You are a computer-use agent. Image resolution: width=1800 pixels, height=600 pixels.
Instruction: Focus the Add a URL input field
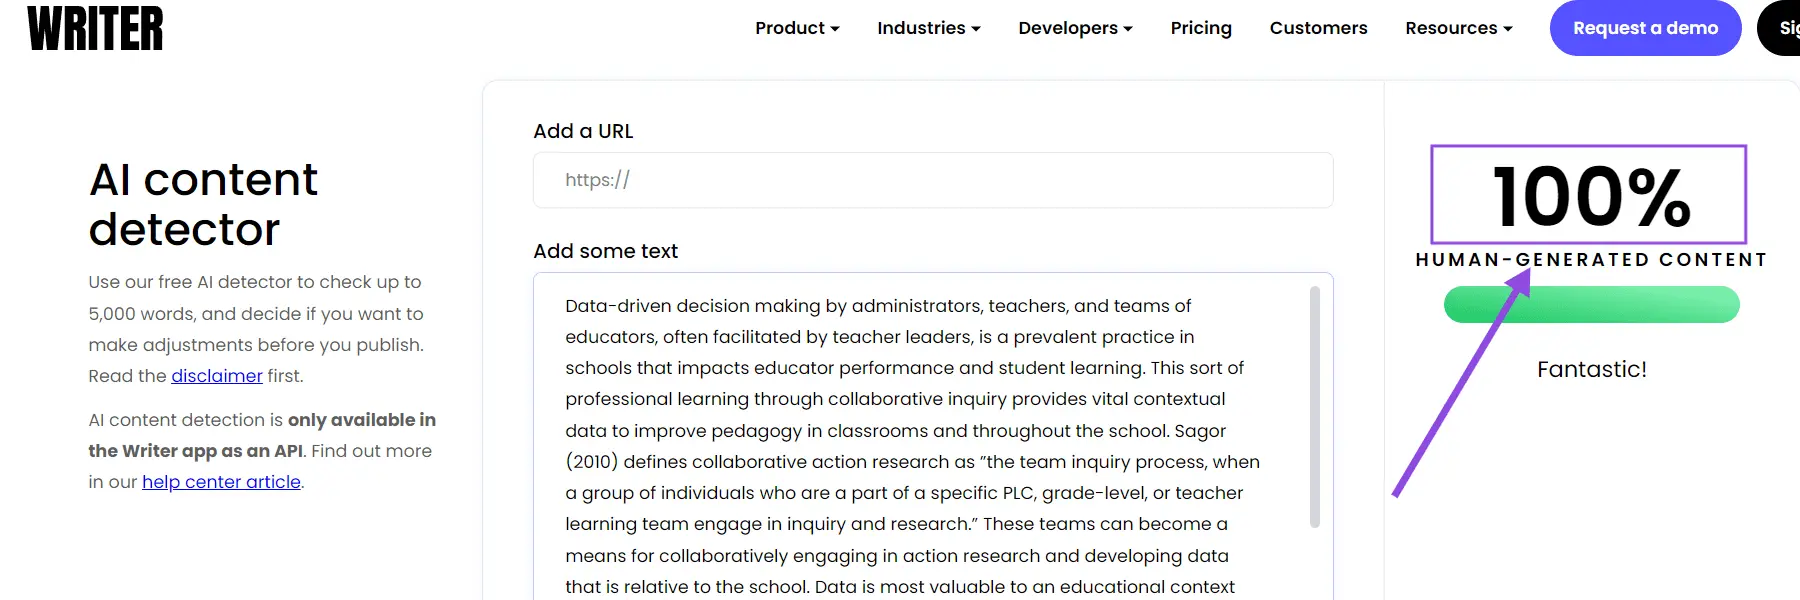[932, 180]
